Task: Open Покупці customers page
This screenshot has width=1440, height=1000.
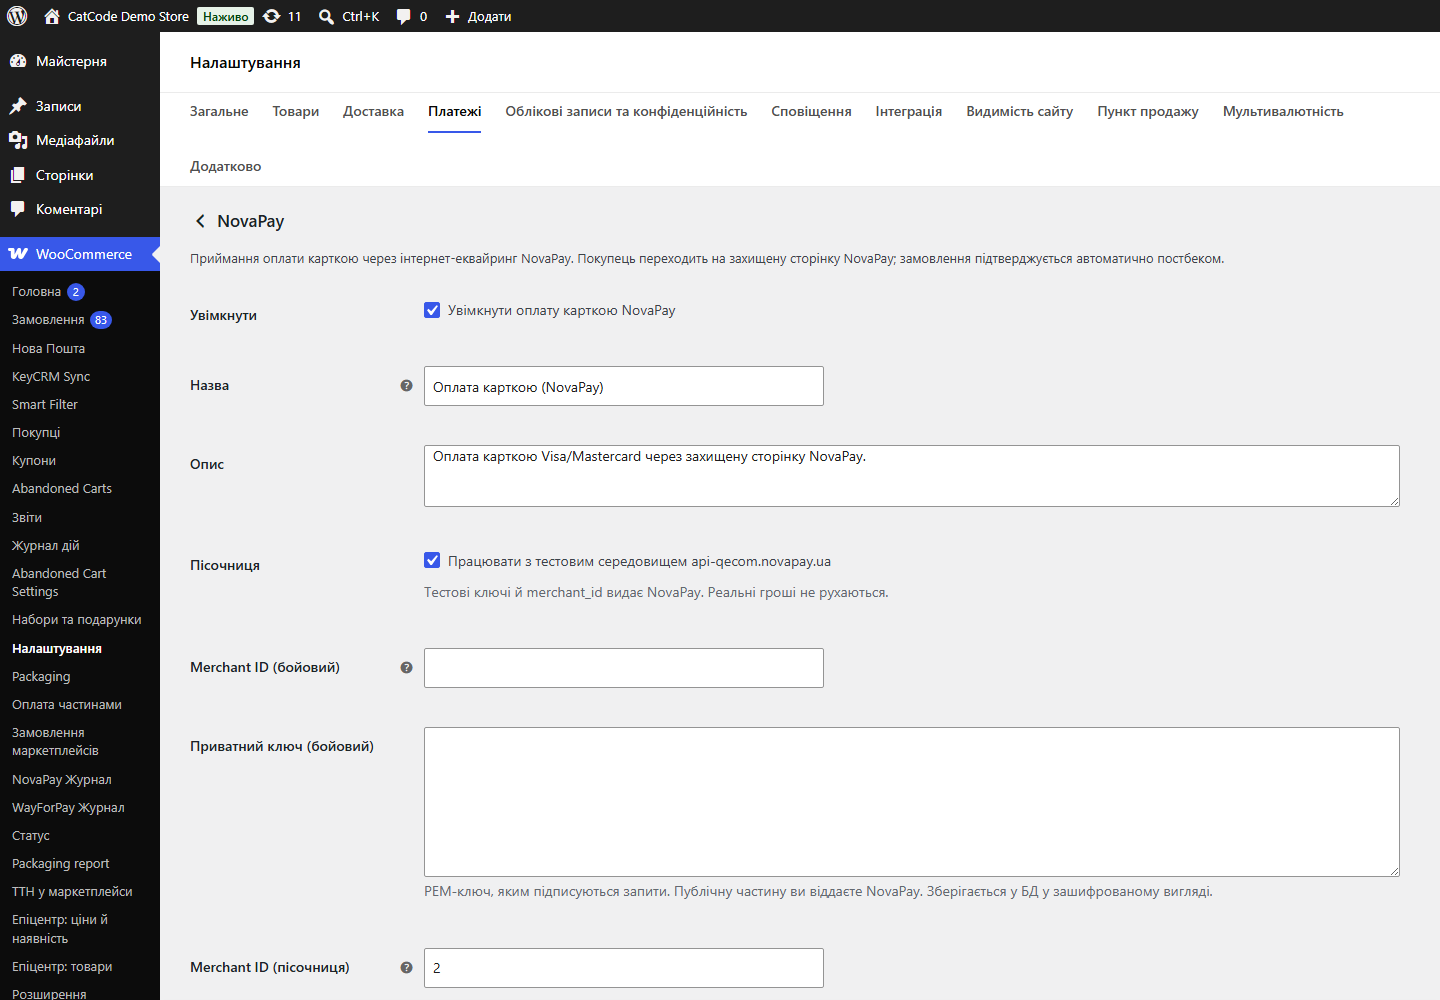Action: coord(36,432)
